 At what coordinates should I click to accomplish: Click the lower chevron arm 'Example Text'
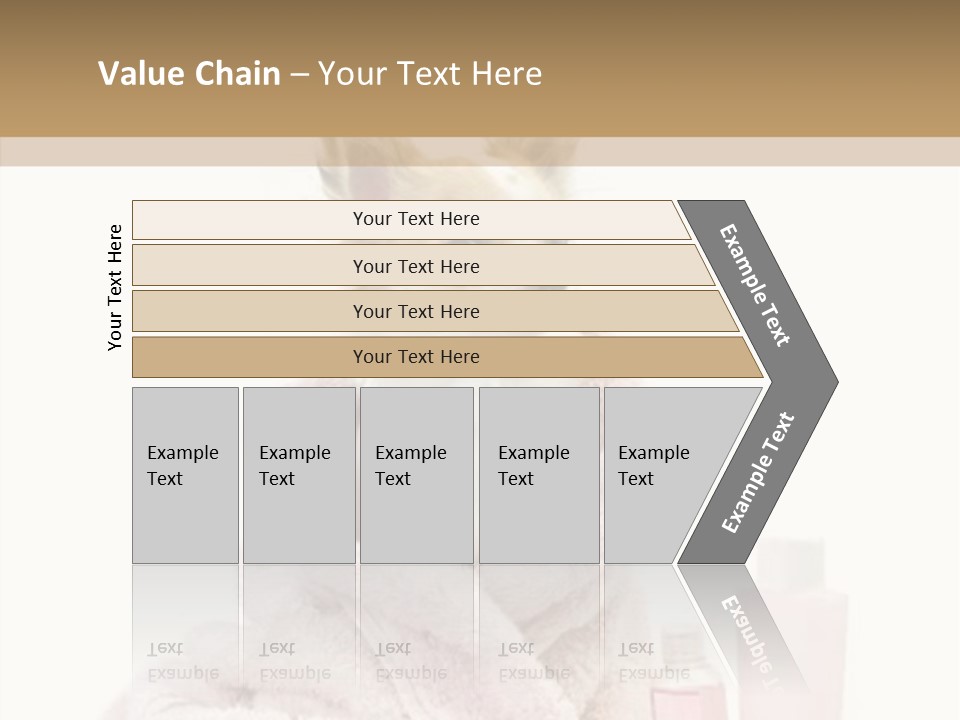coord(758,473)
